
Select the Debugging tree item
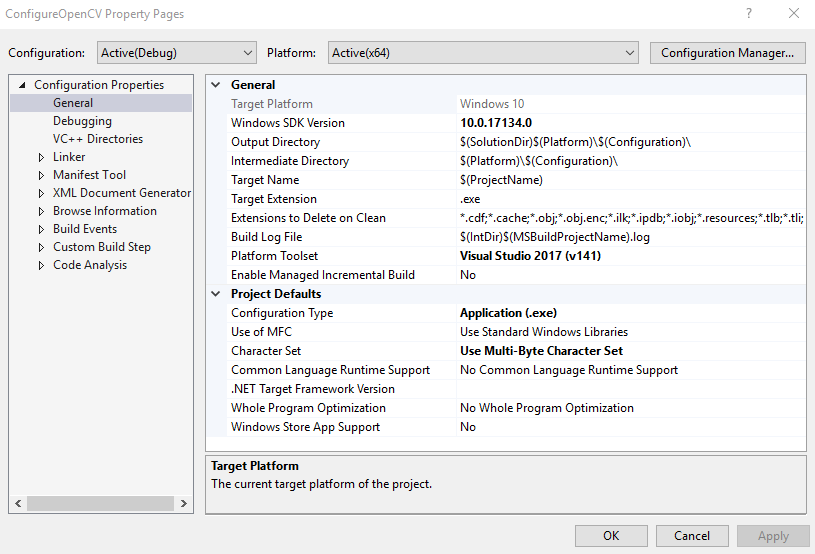pos(82,121)
